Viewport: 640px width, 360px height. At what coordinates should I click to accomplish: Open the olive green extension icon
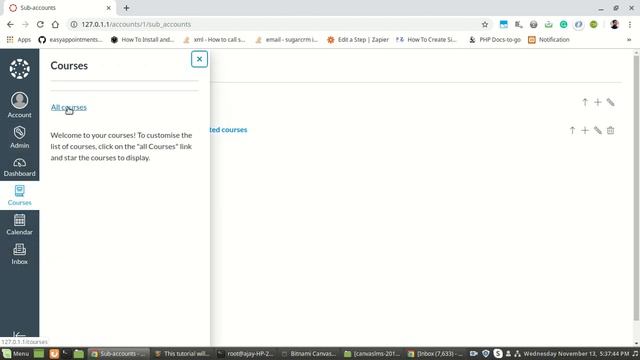[593, 24]
